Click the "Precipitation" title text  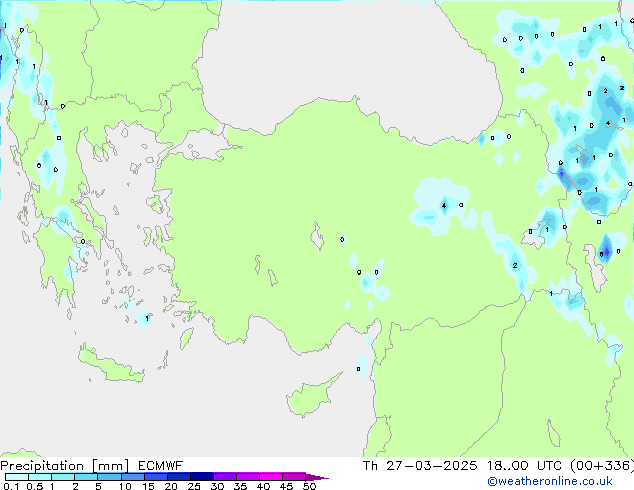[x=42, y=466]
